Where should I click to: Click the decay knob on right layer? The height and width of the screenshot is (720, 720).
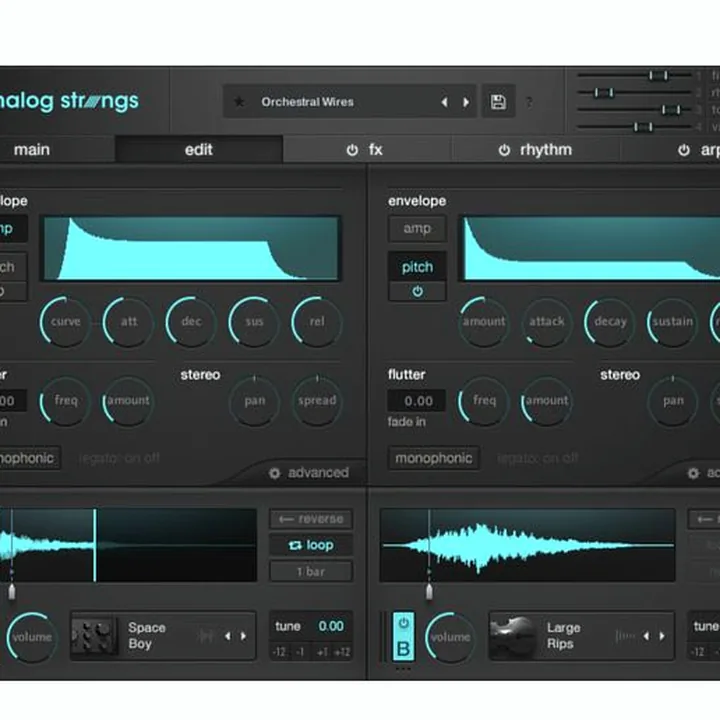tap(610, 321)
